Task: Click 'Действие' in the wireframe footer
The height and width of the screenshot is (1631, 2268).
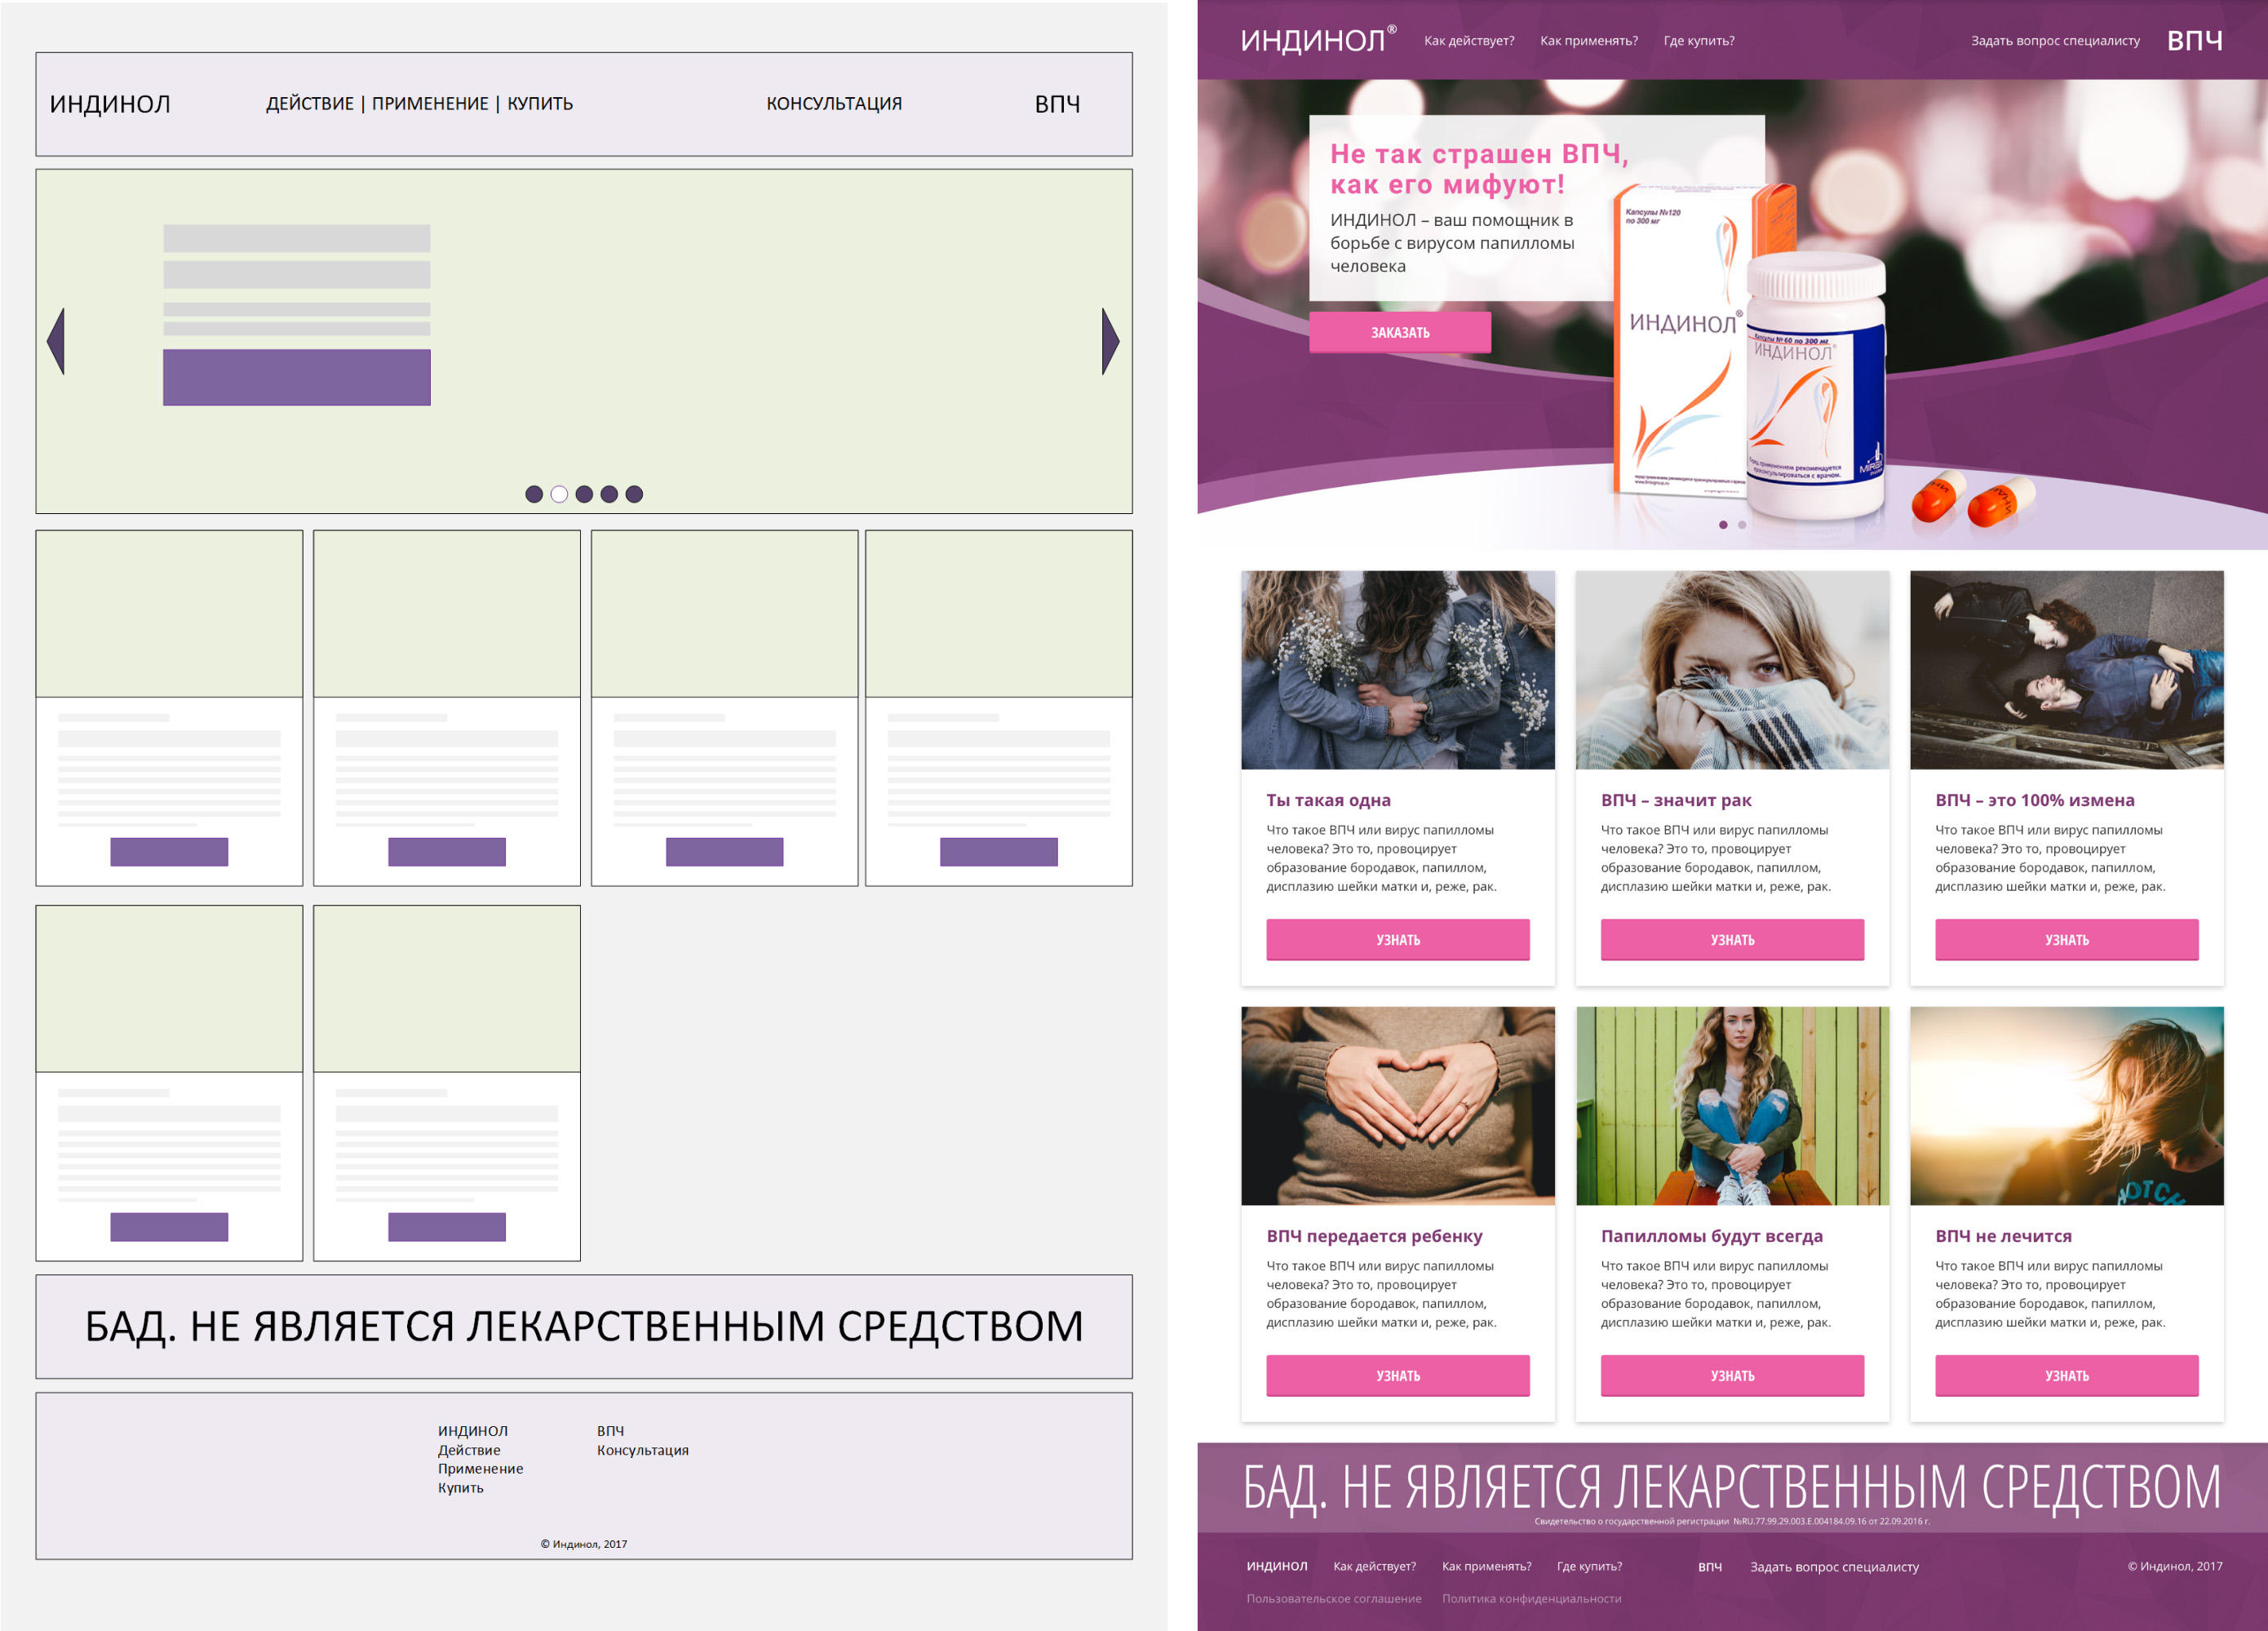Action: 469,1450
